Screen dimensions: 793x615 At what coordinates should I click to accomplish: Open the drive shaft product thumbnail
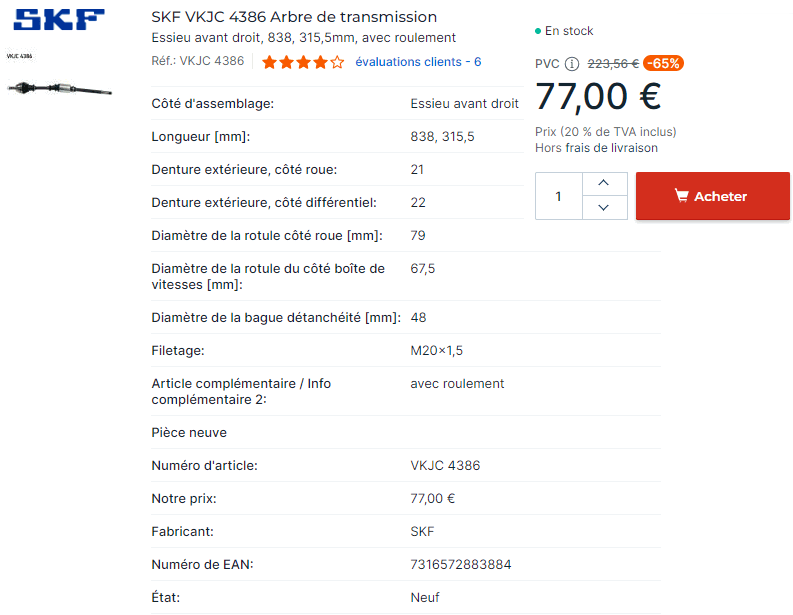tap(60, 88)
